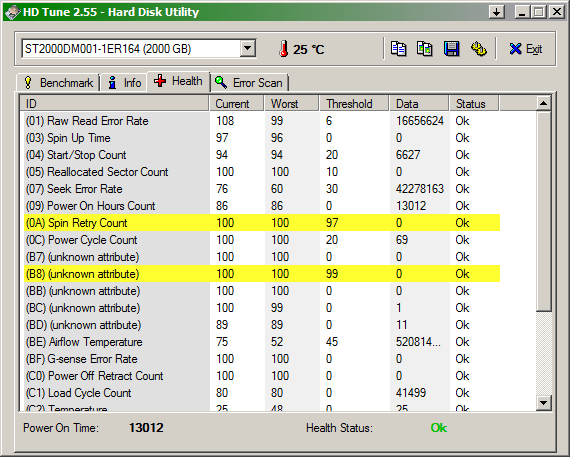Click the ID column header
The width and height of the screenshot is (570, 457).
click(x=115, y=104)
